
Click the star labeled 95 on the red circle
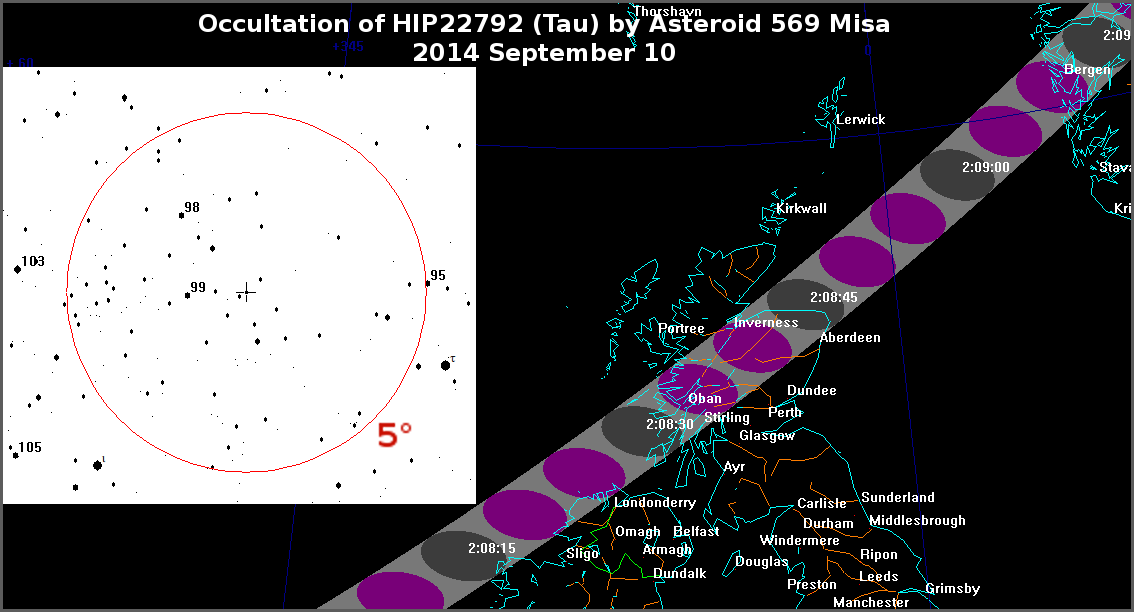click(427, 283)
